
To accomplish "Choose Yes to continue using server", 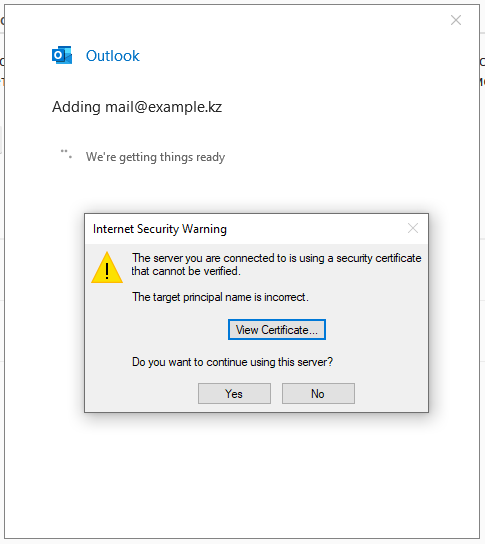I will tap(234, 393).
